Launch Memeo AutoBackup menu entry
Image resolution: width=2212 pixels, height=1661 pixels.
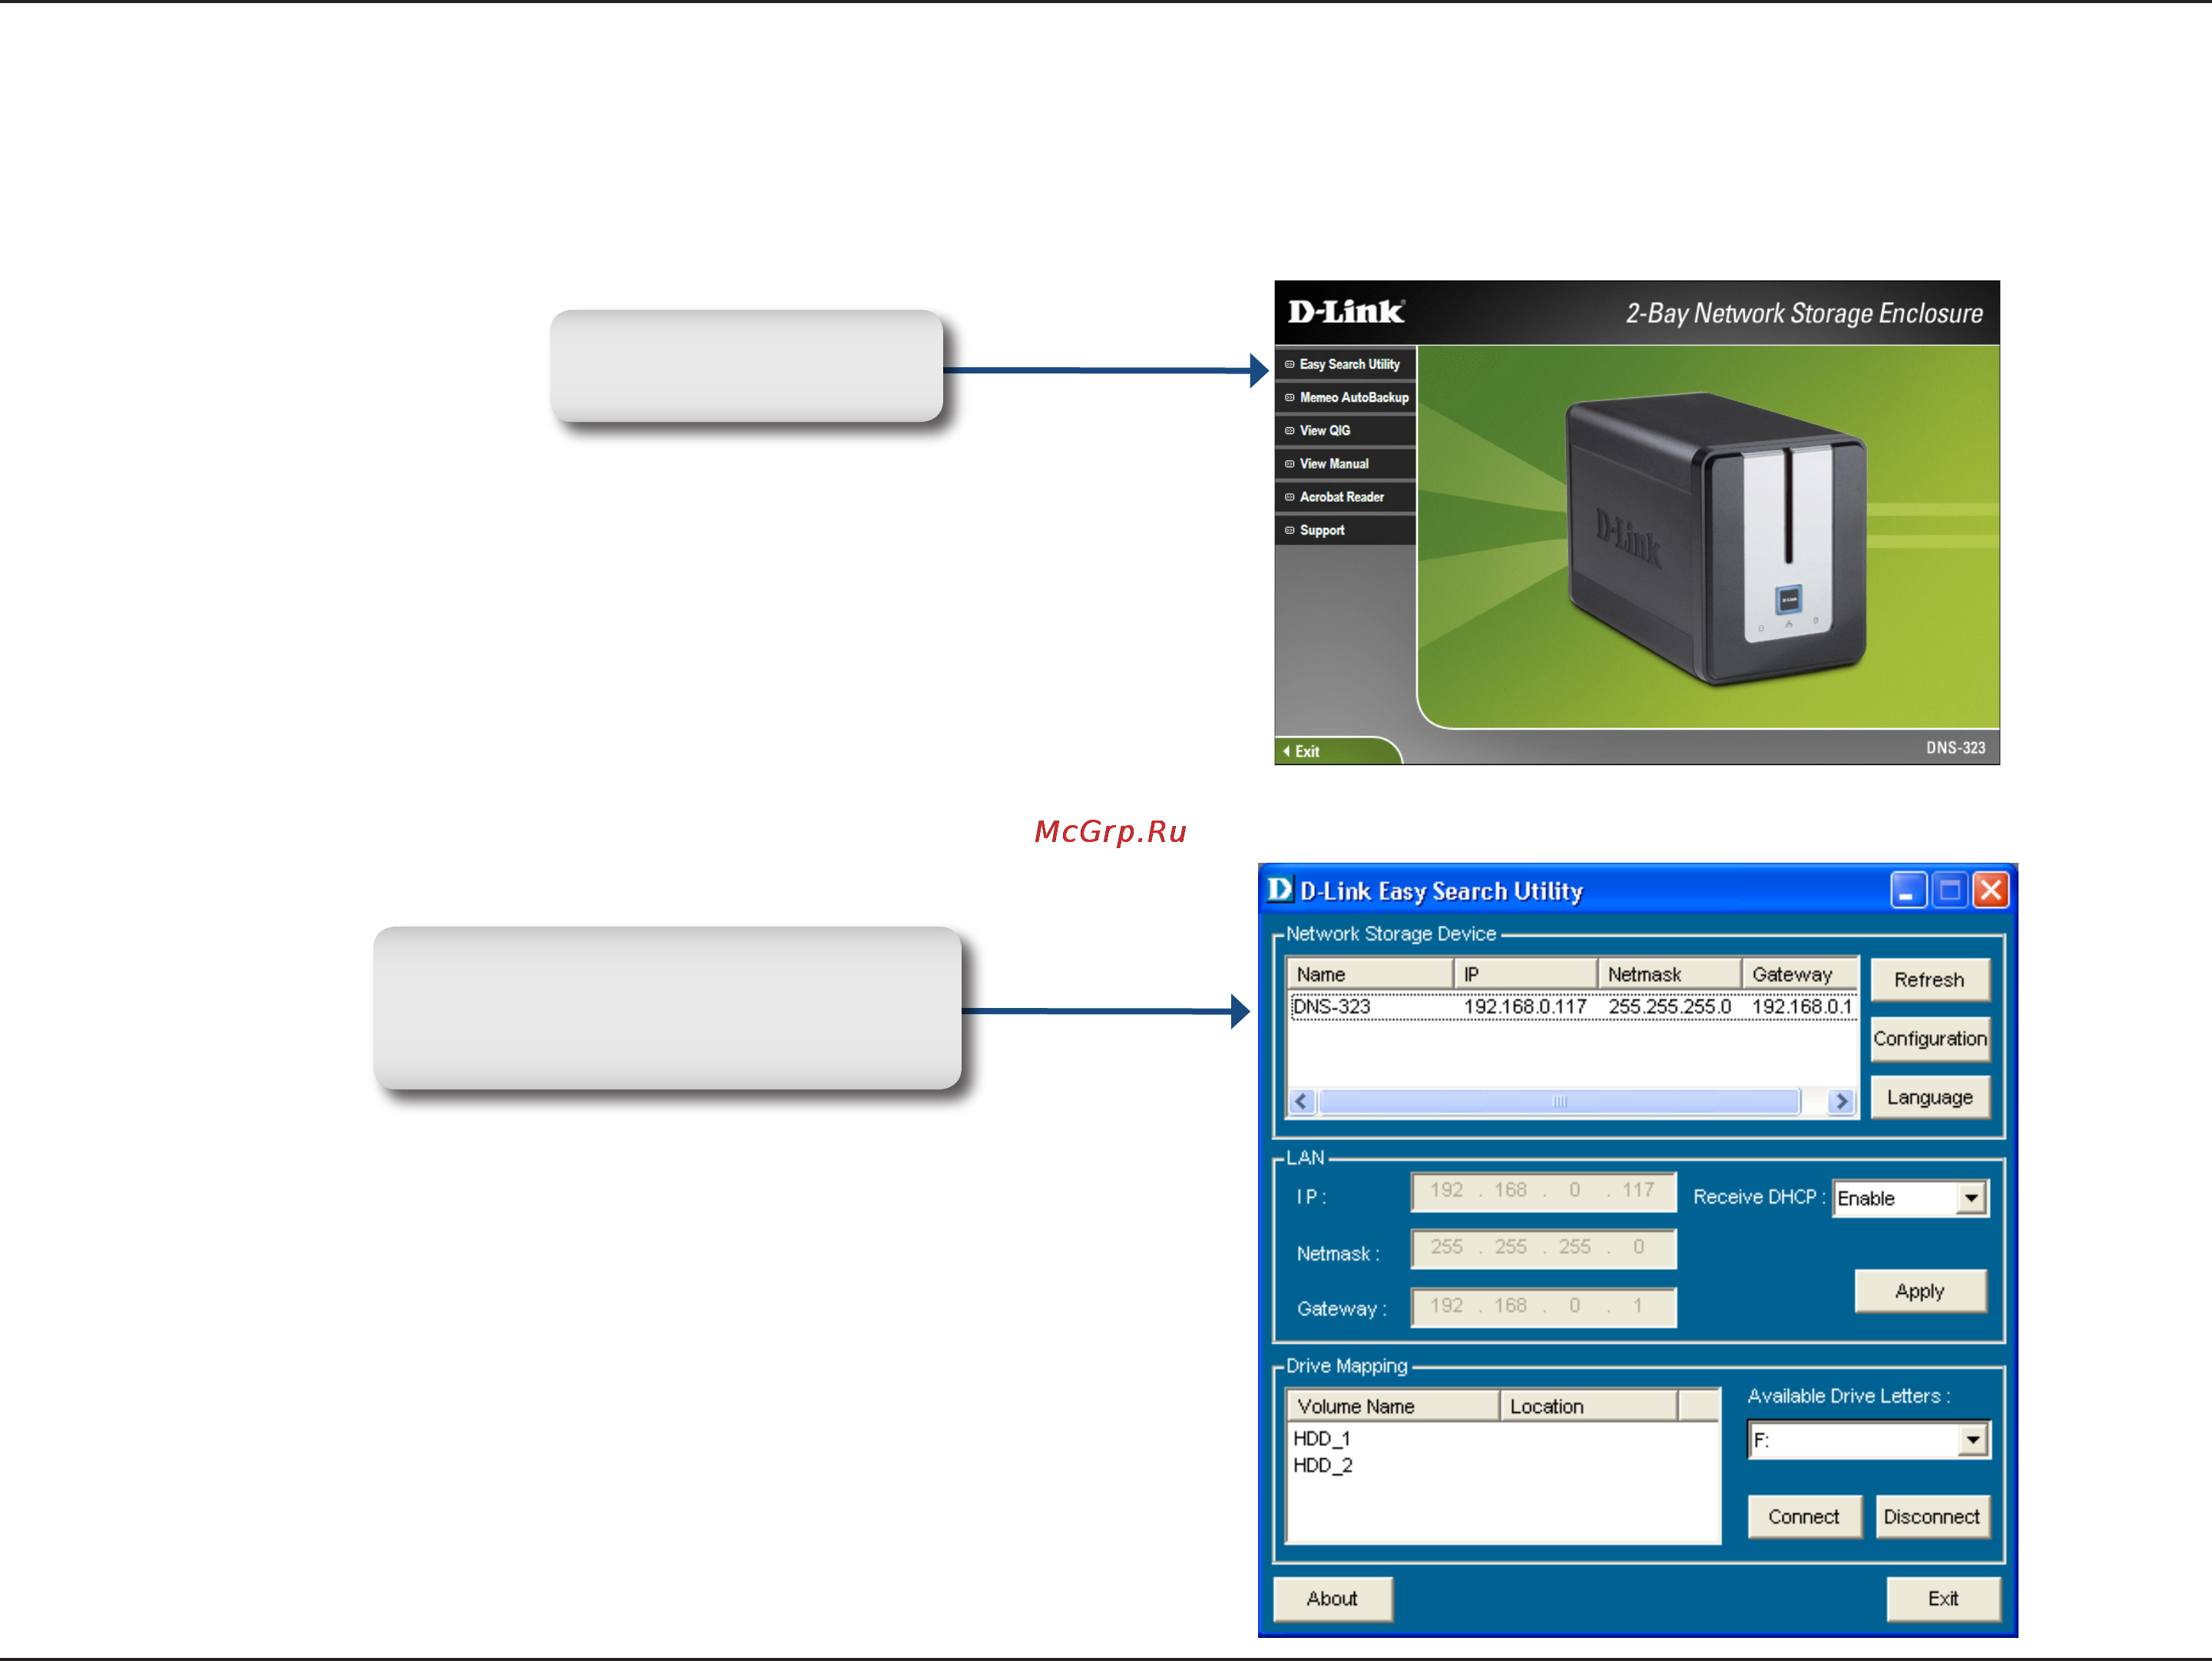point(1345,397)
